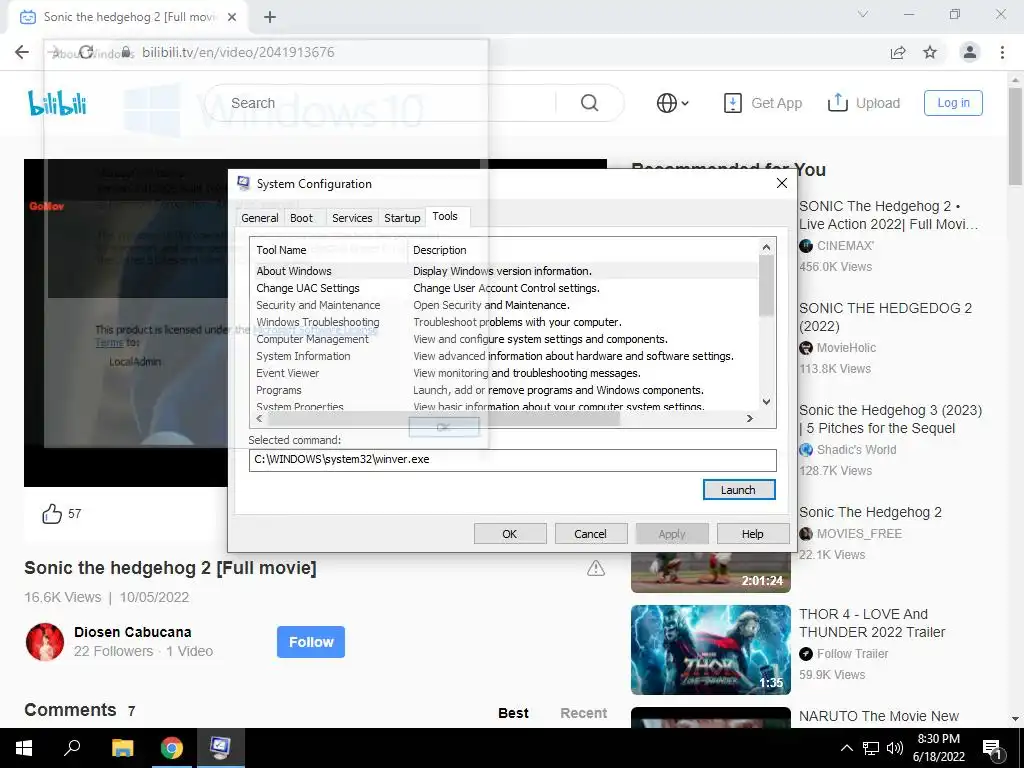Click the Description column header
The image size is (1024, 768).
(x=583, y=250)
